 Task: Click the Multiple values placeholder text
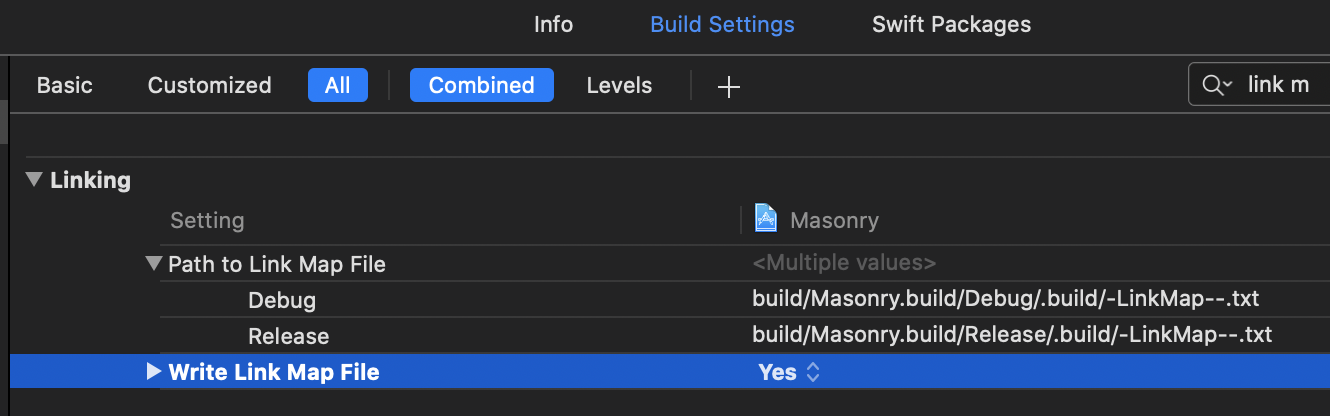point(844,264)
